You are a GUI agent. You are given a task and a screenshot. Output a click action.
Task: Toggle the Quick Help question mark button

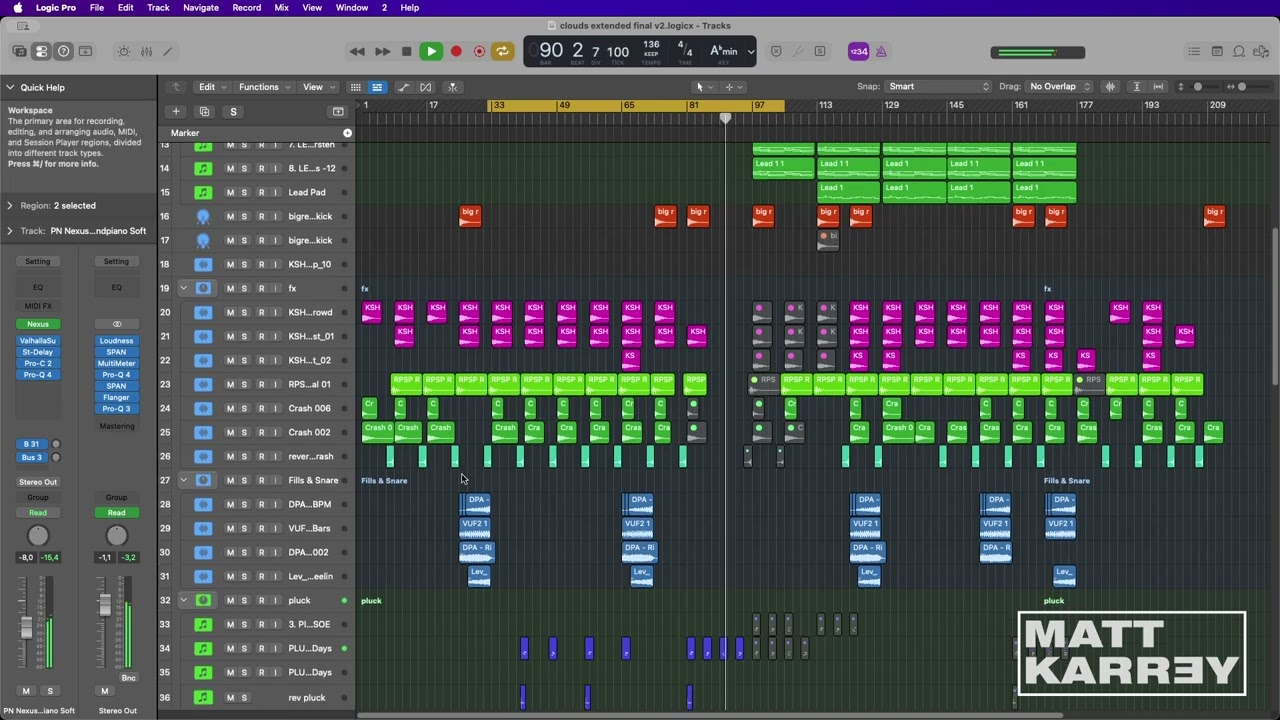[x=63, y=51]
